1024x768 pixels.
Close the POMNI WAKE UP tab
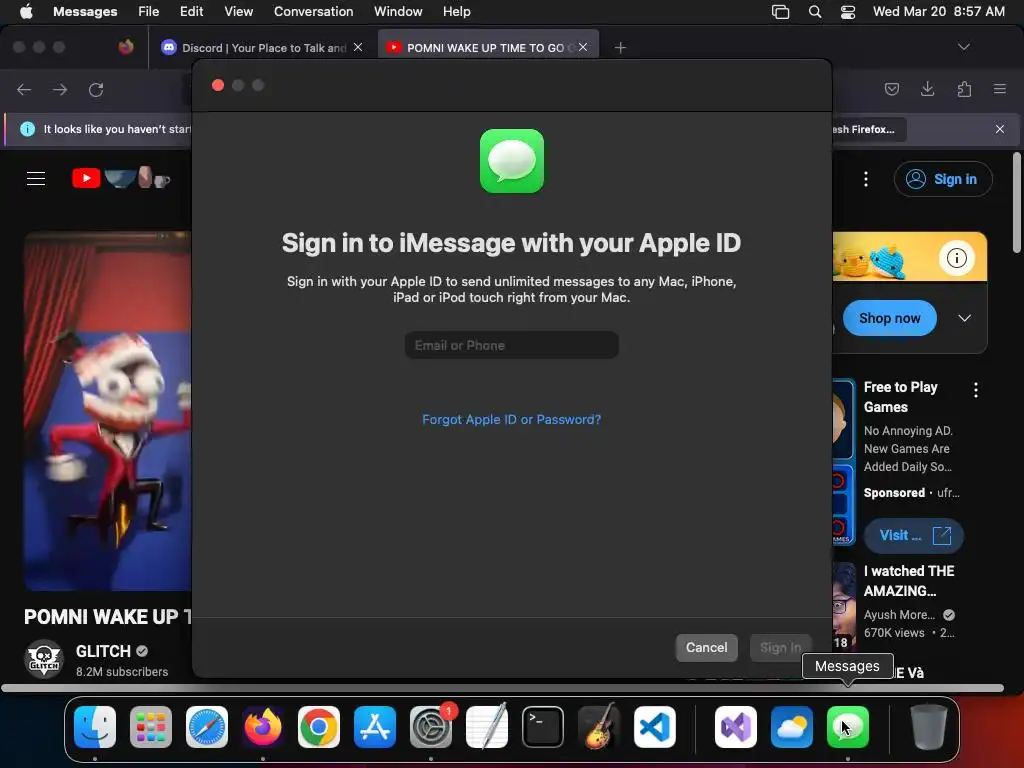[583, 47]
